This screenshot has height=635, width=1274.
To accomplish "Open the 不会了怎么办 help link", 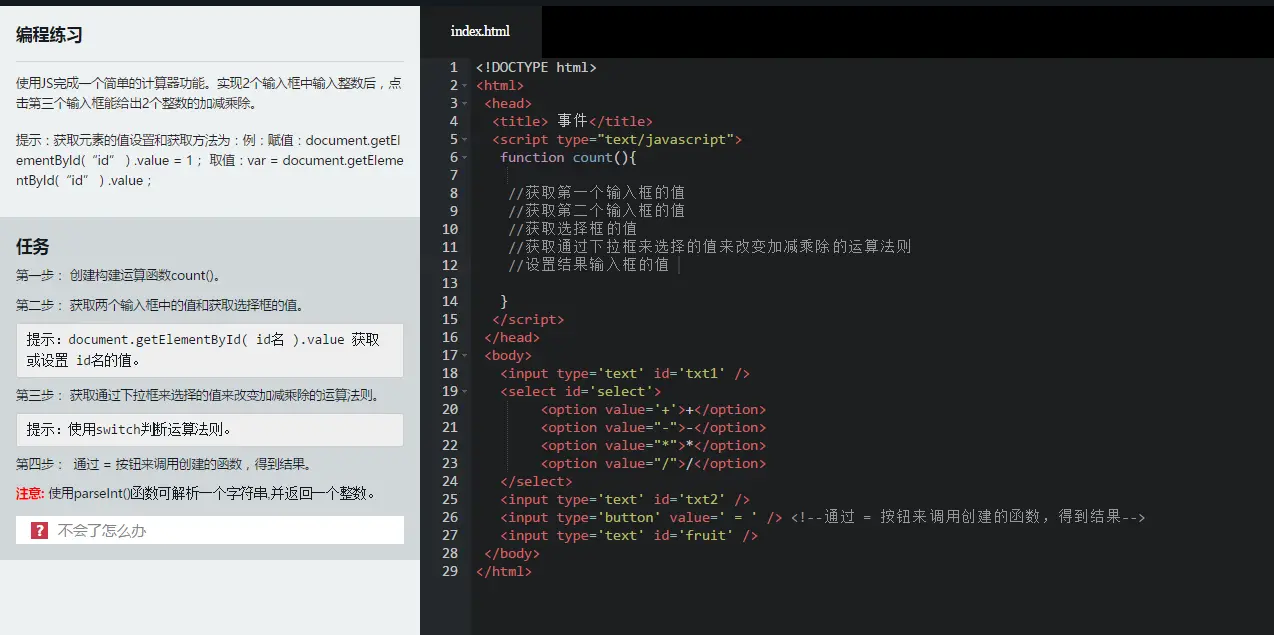I will (102, 531).
